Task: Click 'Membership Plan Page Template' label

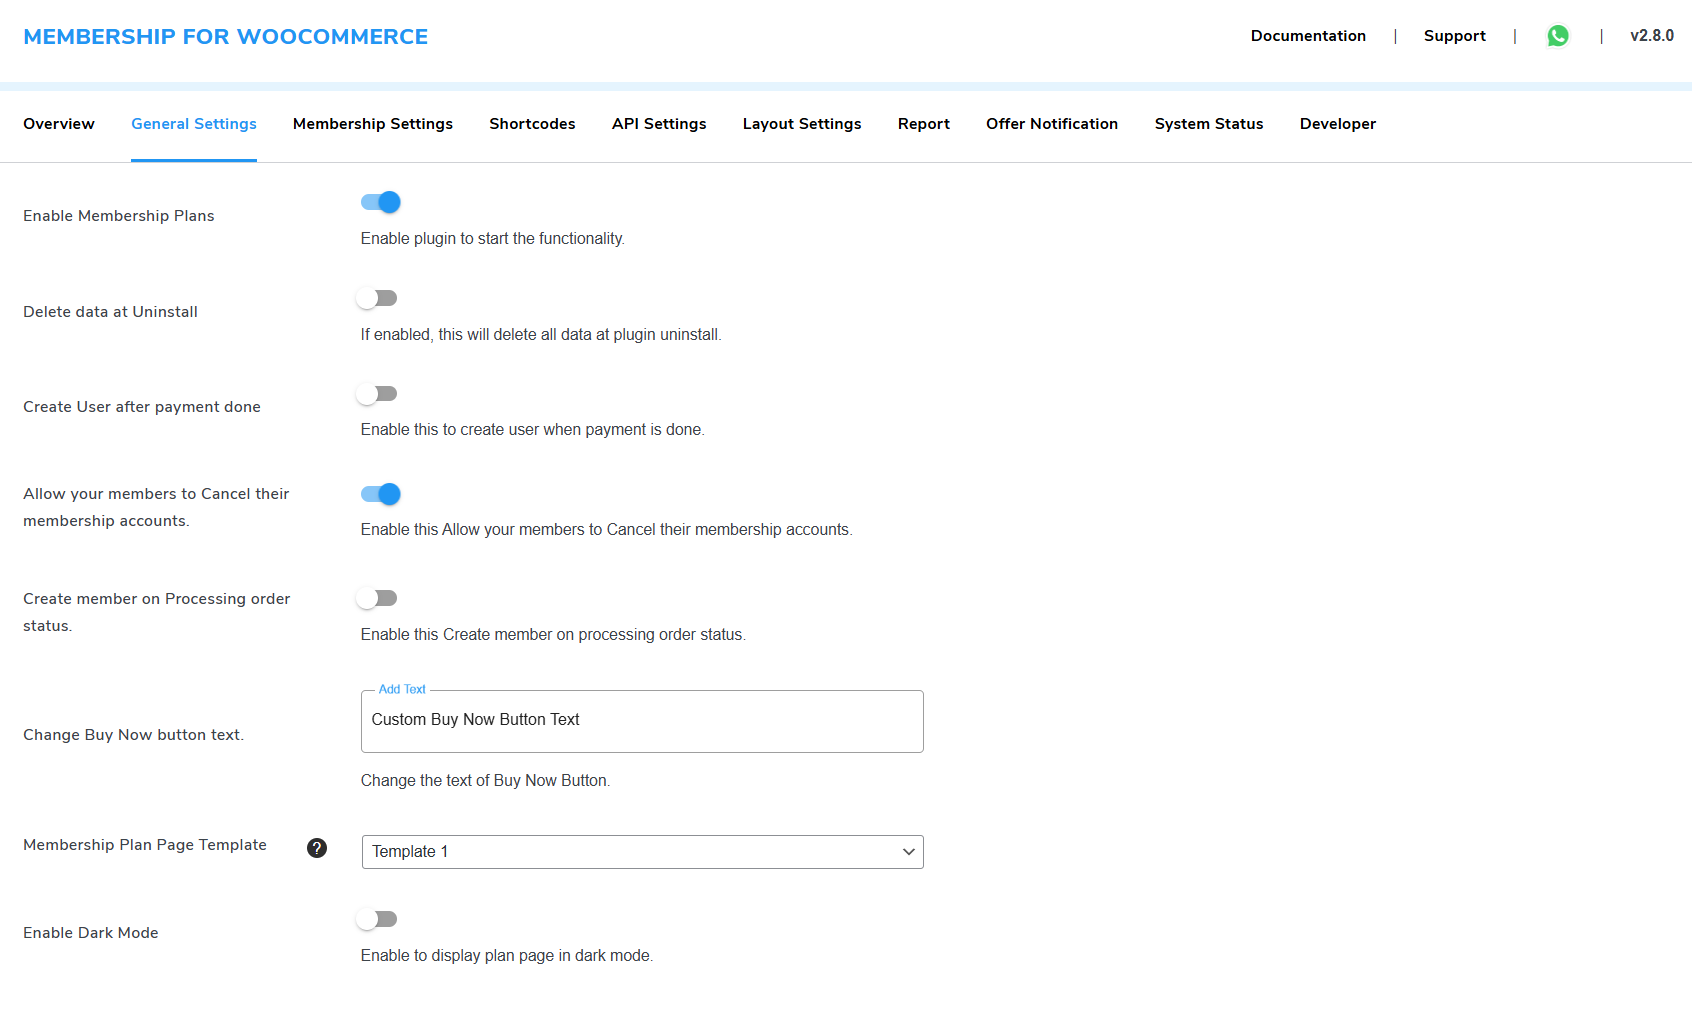Action: [x=145, y=845]
